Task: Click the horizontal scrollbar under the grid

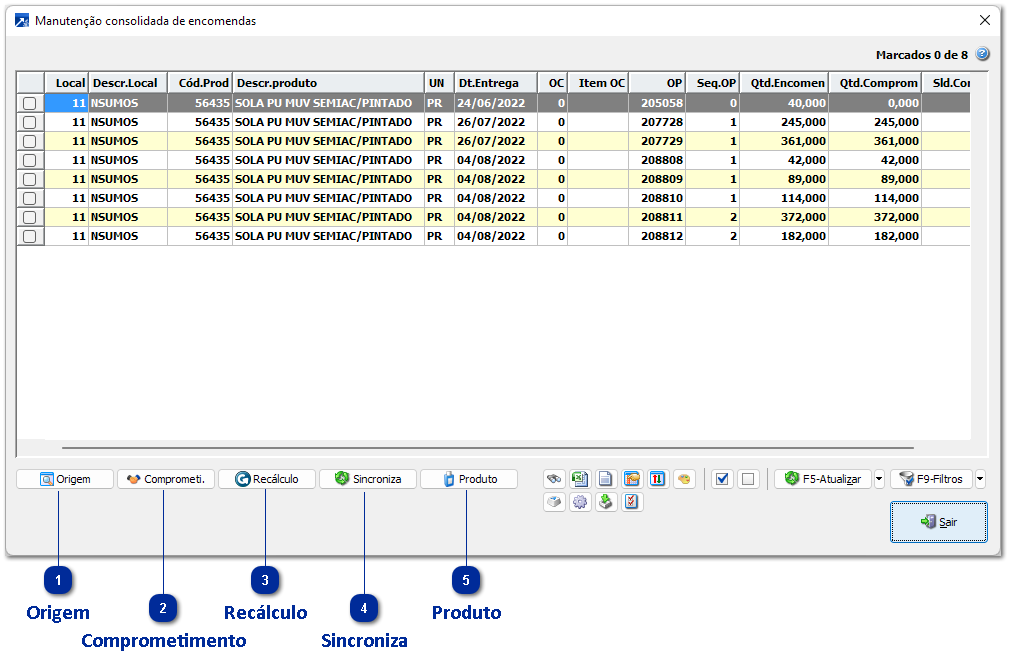Action: [487, 448]
